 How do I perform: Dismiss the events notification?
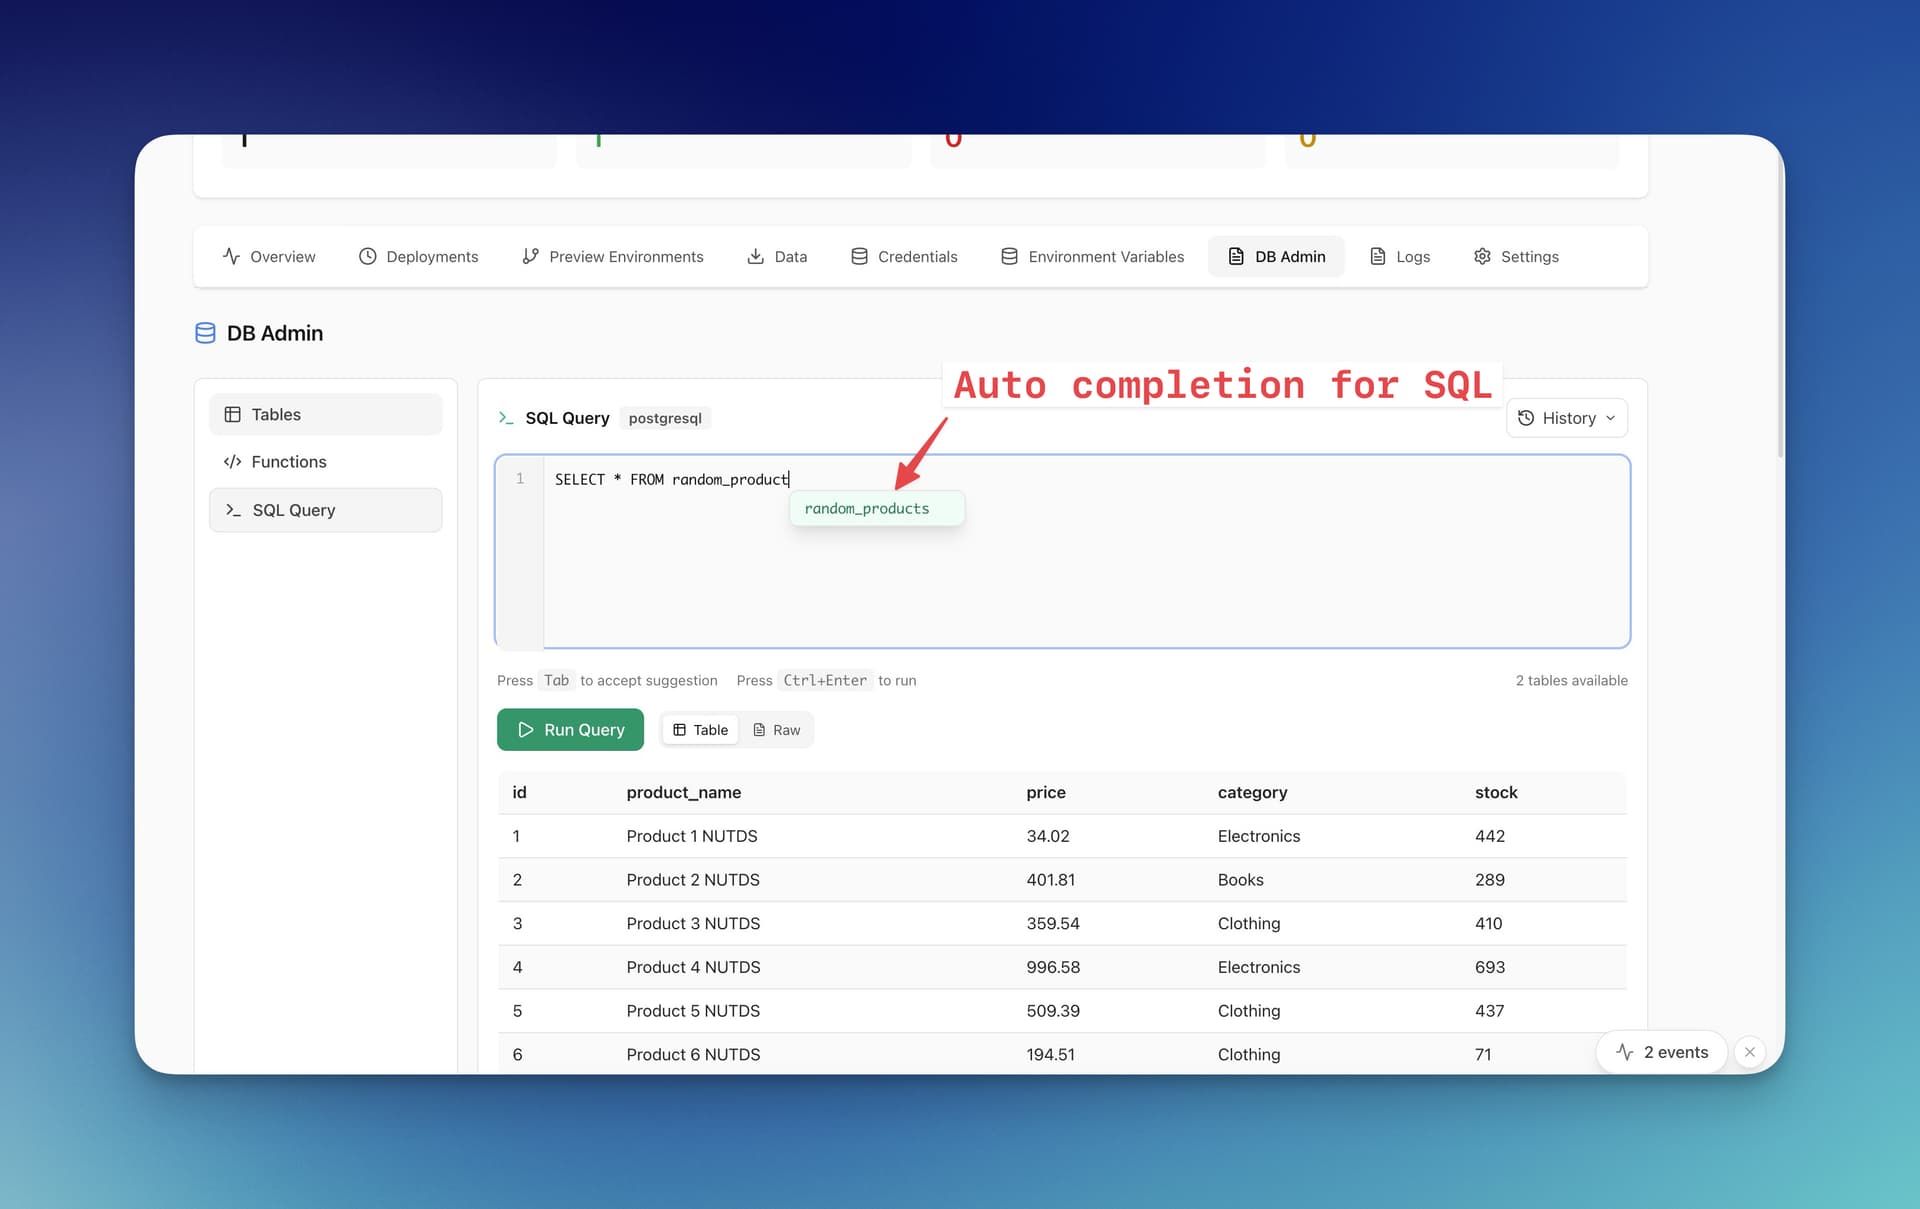1750,1052
